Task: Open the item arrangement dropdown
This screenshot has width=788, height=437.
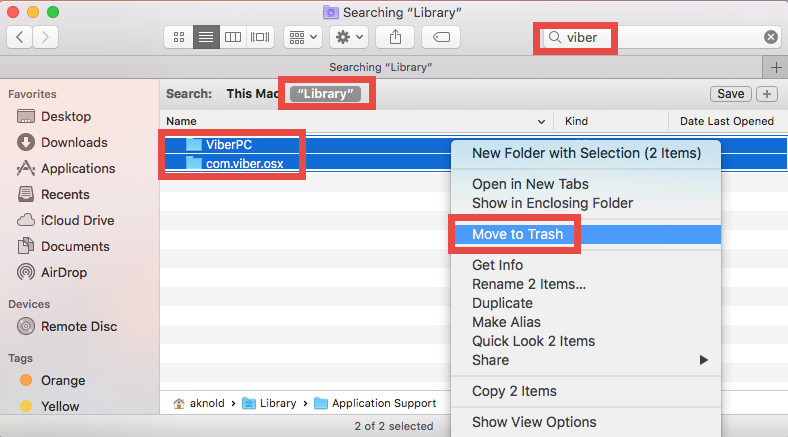Action: (x=303, y=37)
